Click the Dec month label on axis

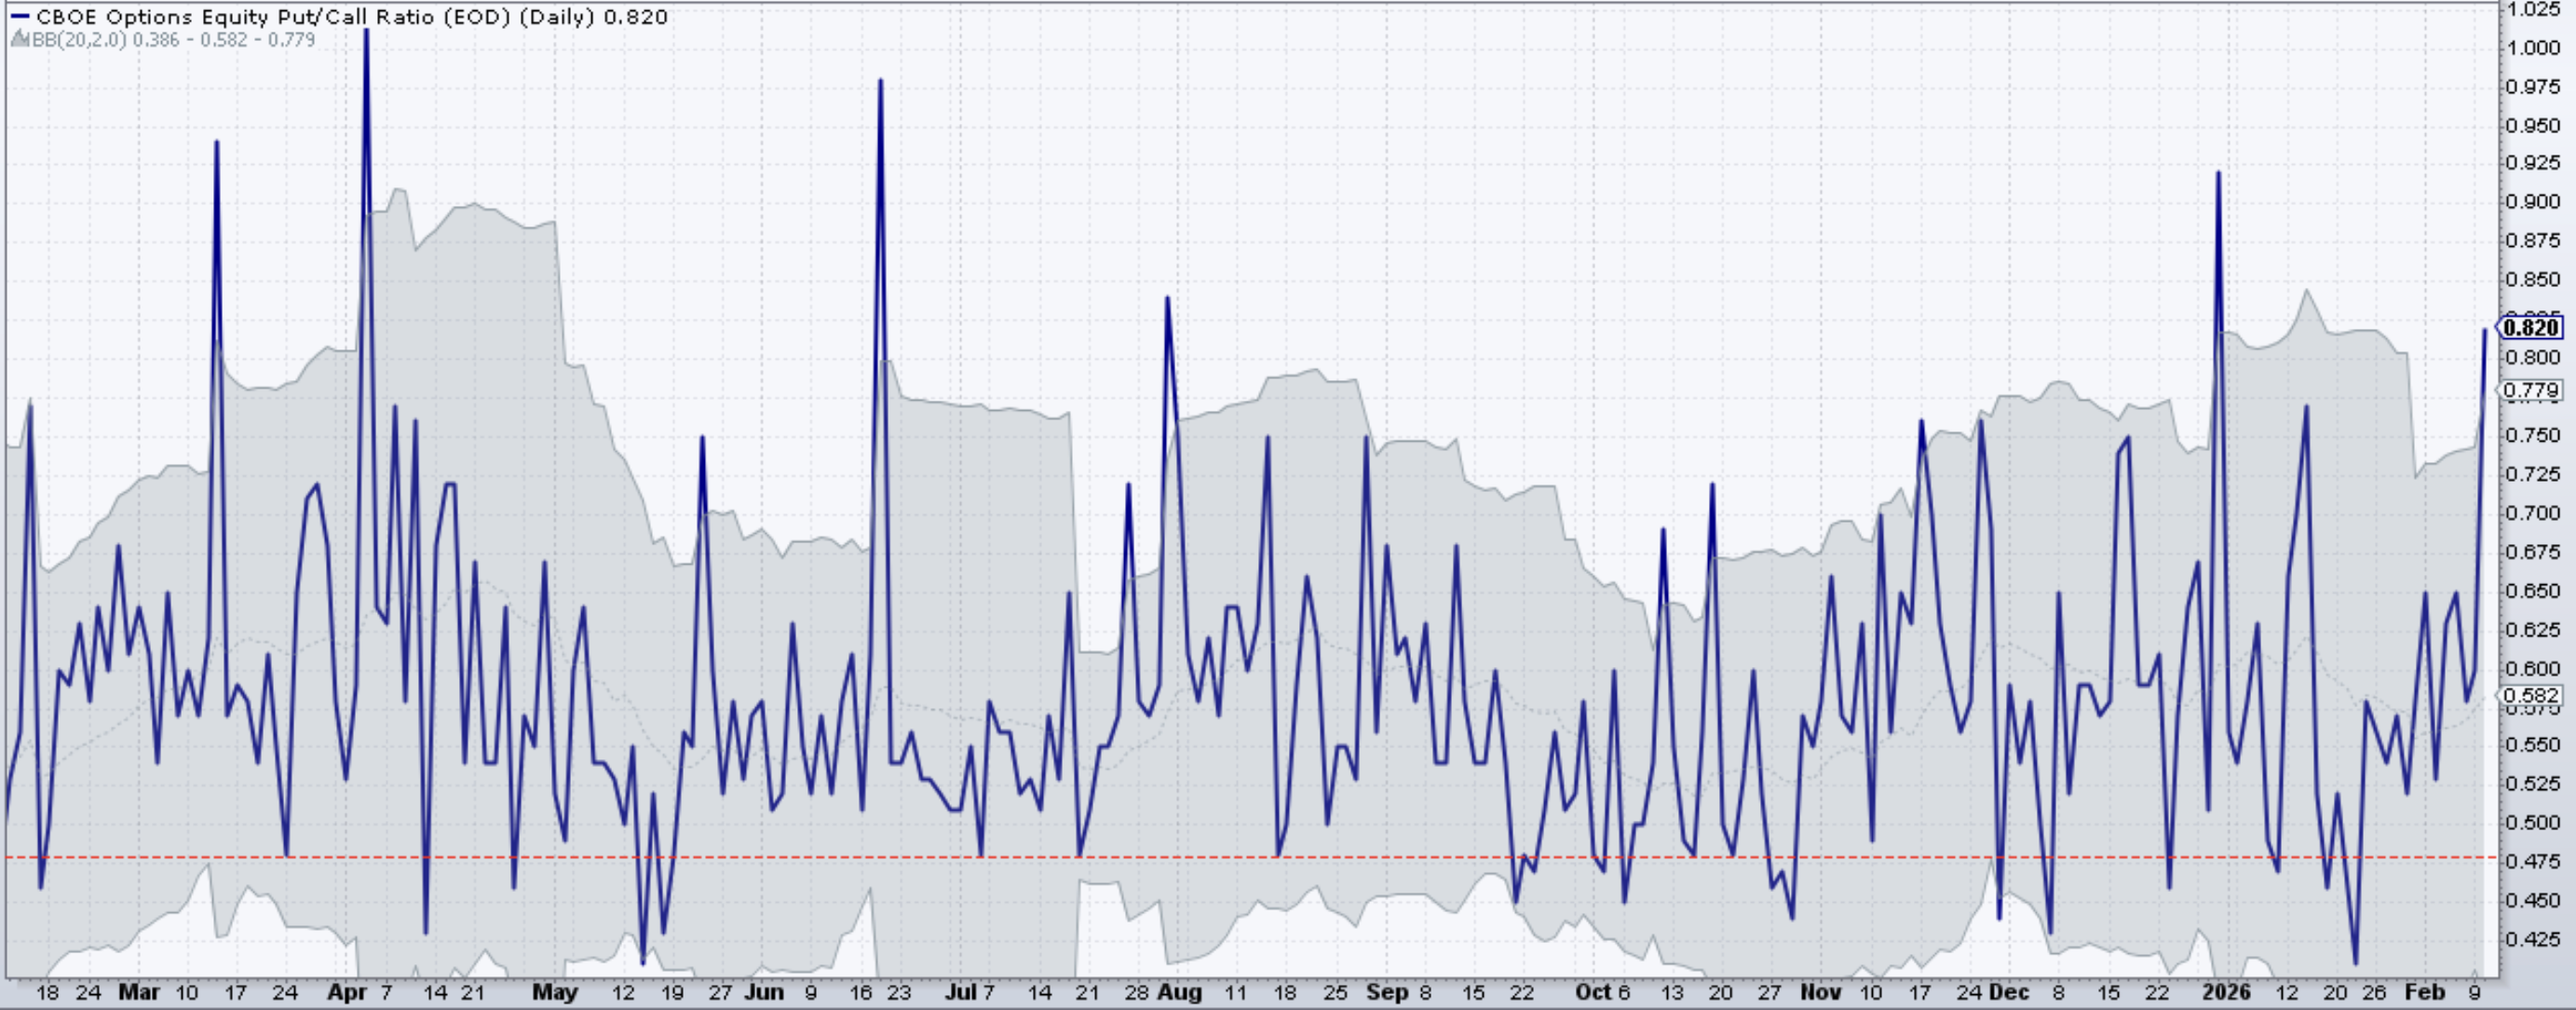(2008, 993)
